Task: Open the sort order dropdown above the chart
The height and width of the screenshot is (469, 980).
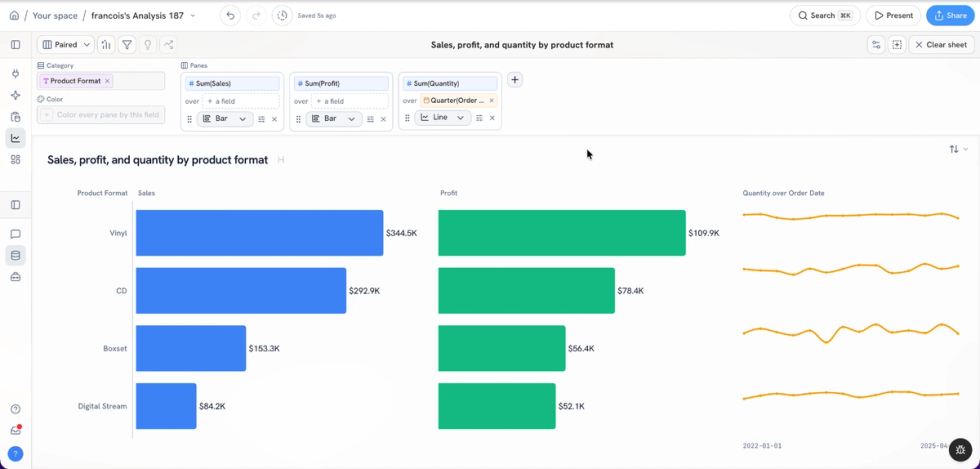Action: click(958, 149)
